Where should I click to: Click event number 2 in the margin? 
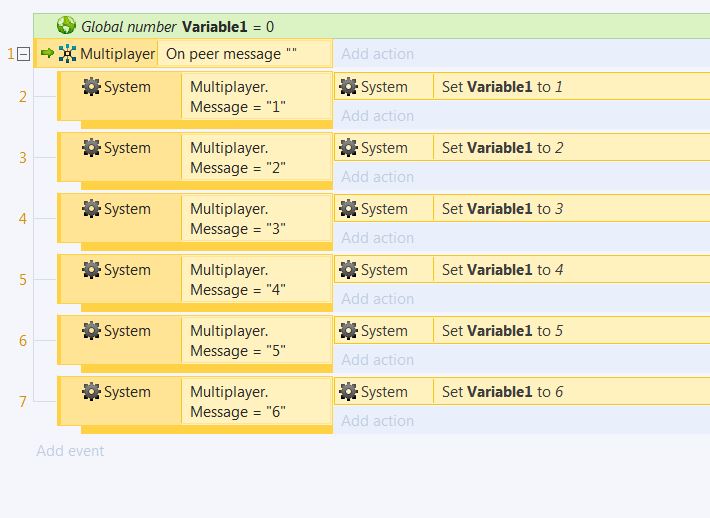pos(23,97)
